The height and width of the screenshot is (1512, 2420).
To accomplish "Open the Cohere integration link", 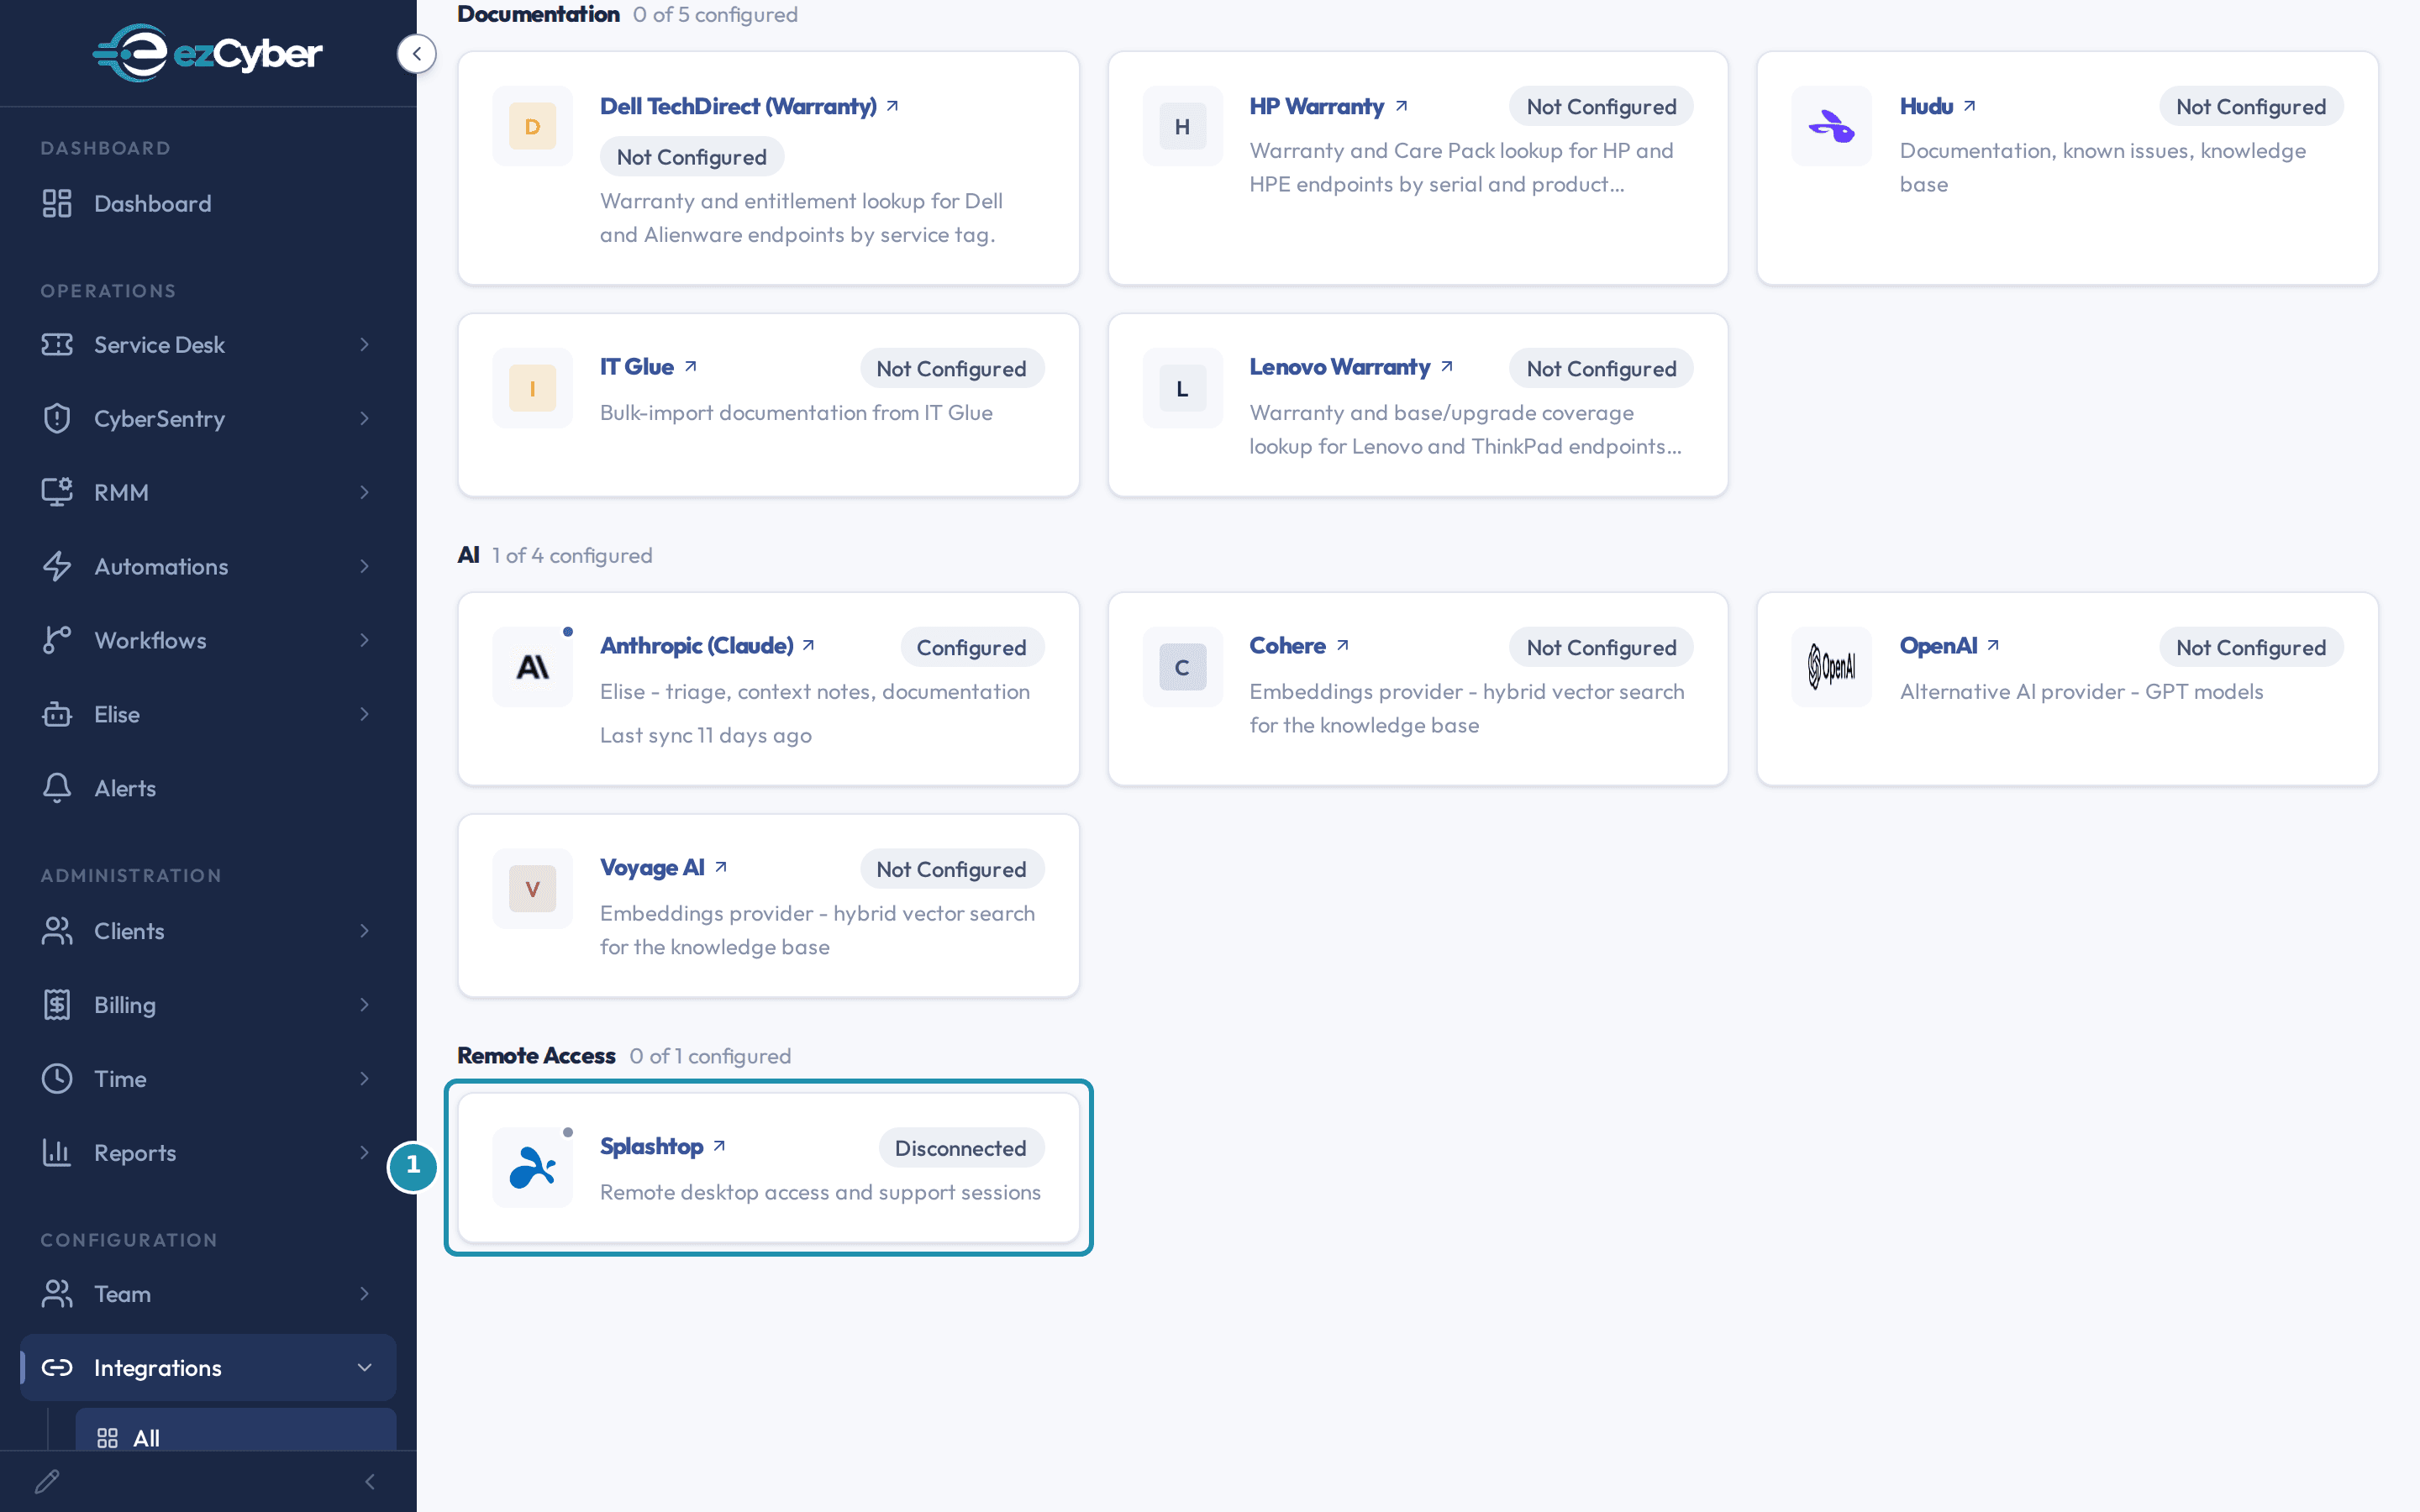I will [x=1299, y=646].
